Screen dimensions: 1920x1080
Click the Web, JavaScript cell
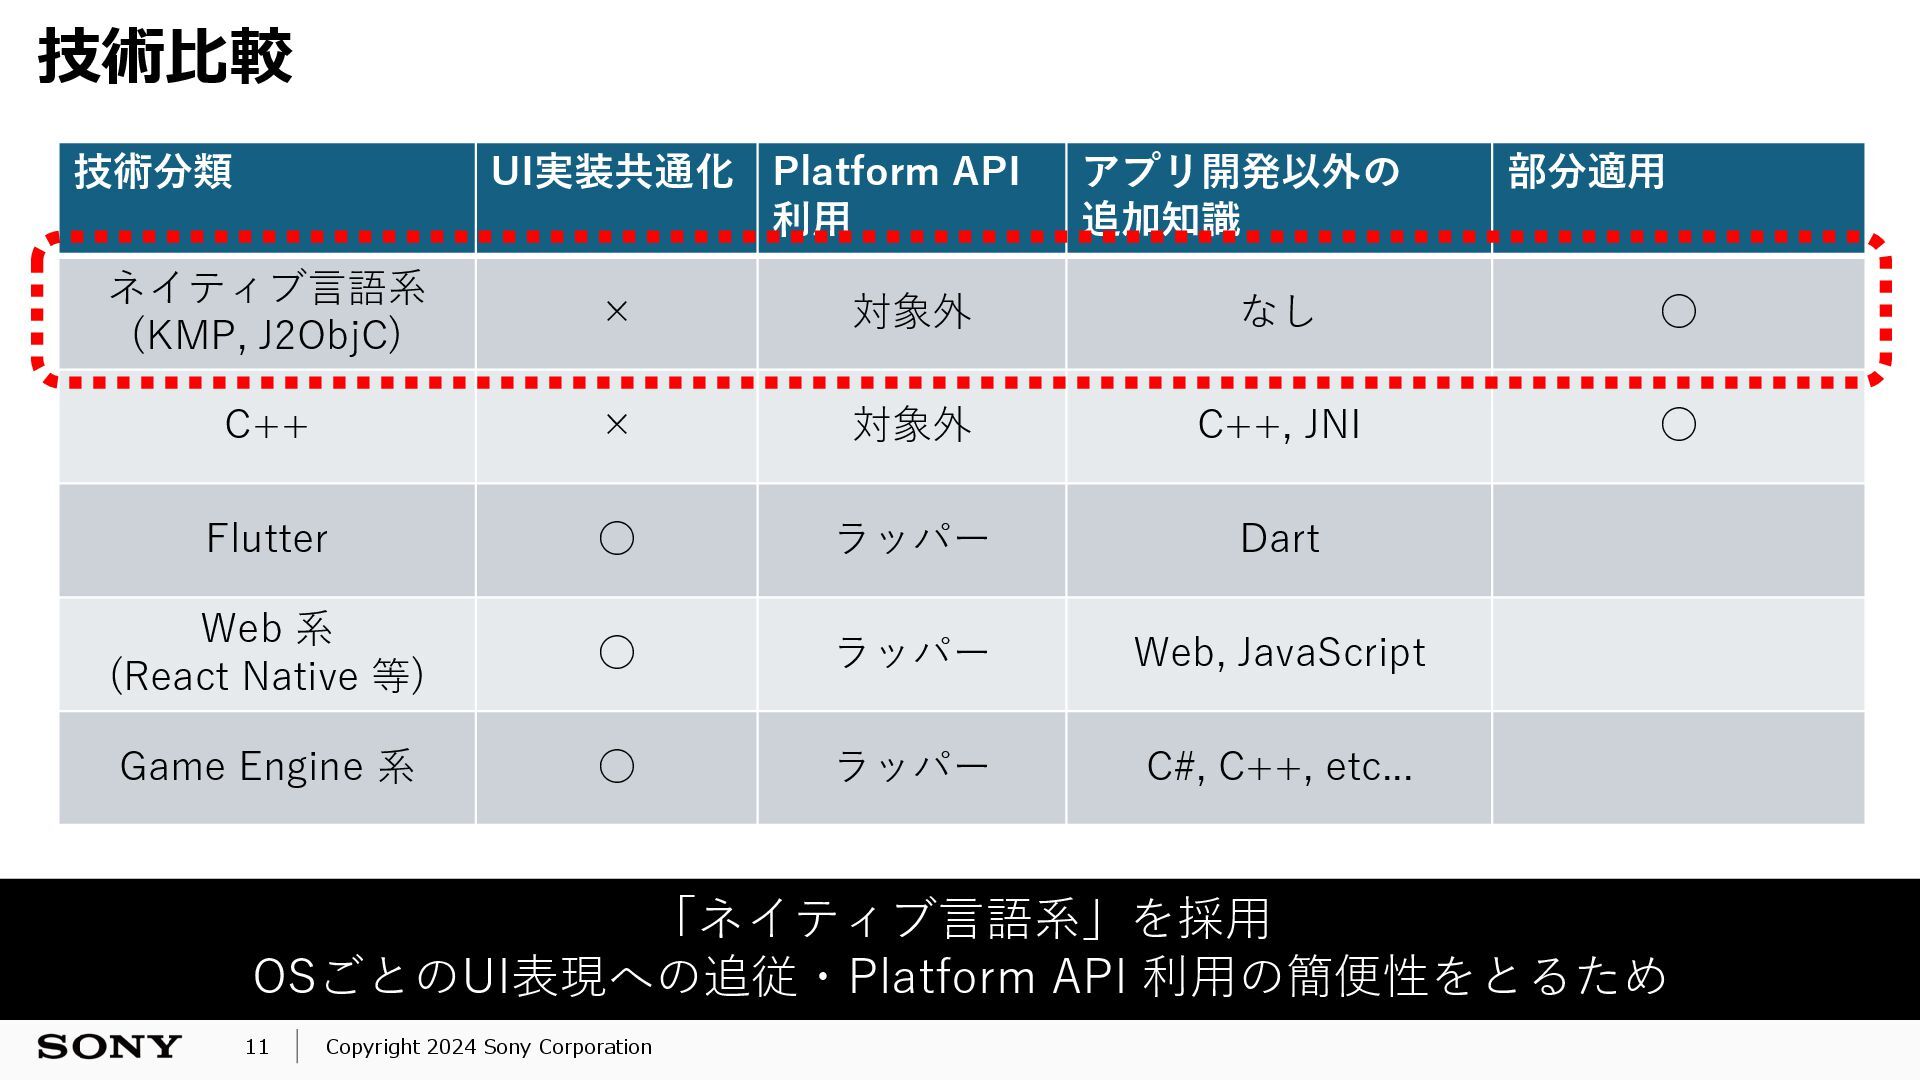click(1280, 653)
